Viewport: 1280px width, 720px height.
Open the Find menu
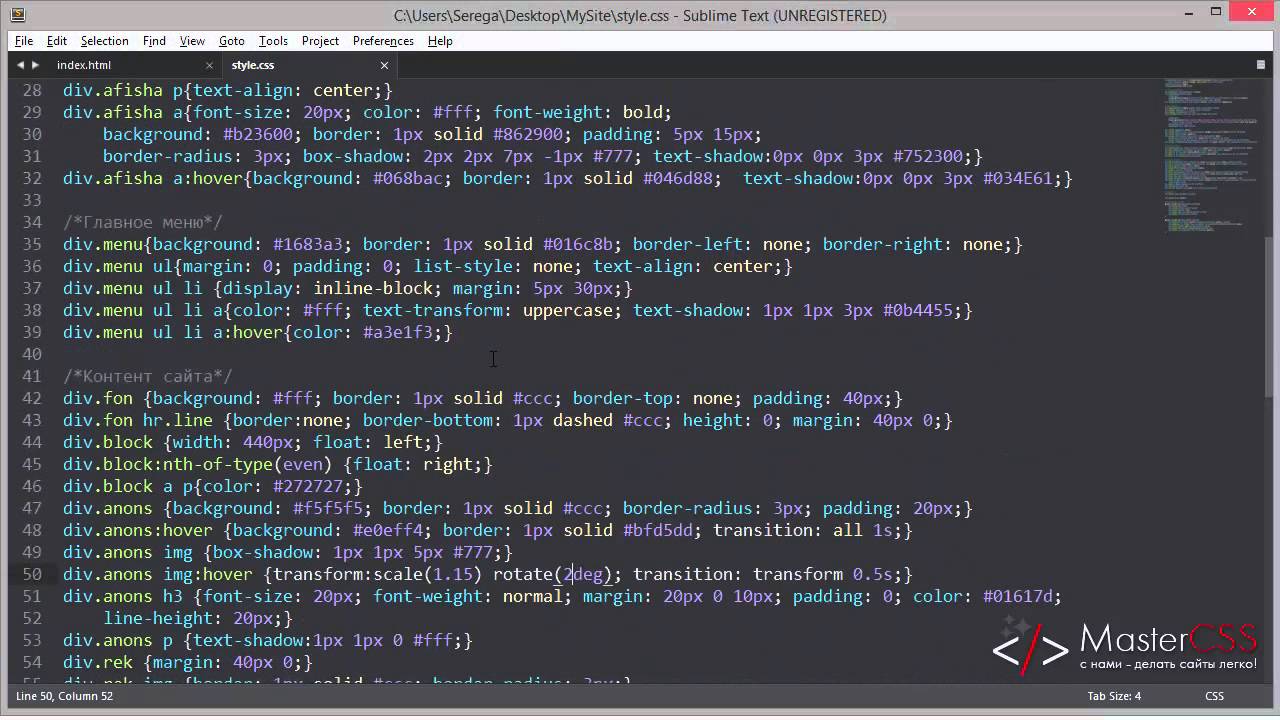[x=154, y=41]
